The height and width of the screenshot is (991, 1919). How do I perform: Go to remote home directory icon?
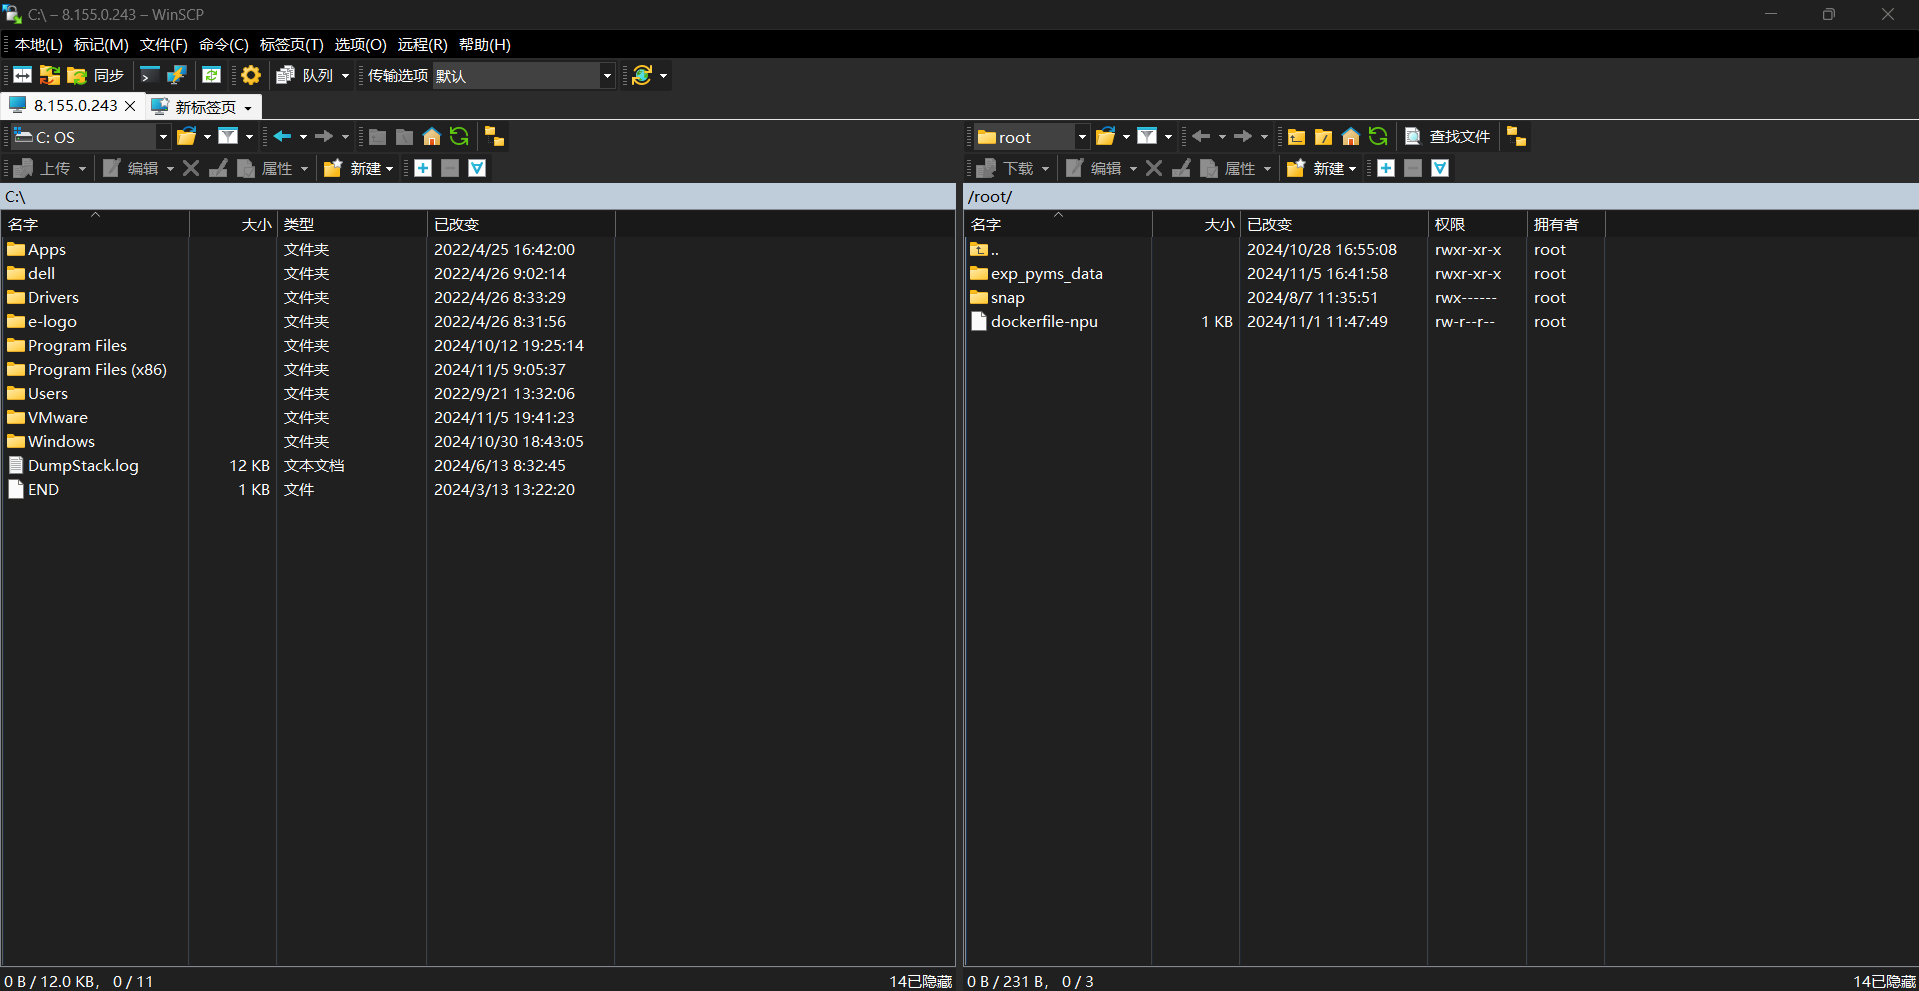click(x=1351, y=137)
